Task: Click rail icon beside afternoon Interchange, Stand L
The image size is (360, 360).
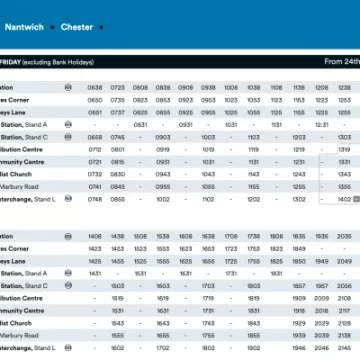Action: tap(68, 348)
